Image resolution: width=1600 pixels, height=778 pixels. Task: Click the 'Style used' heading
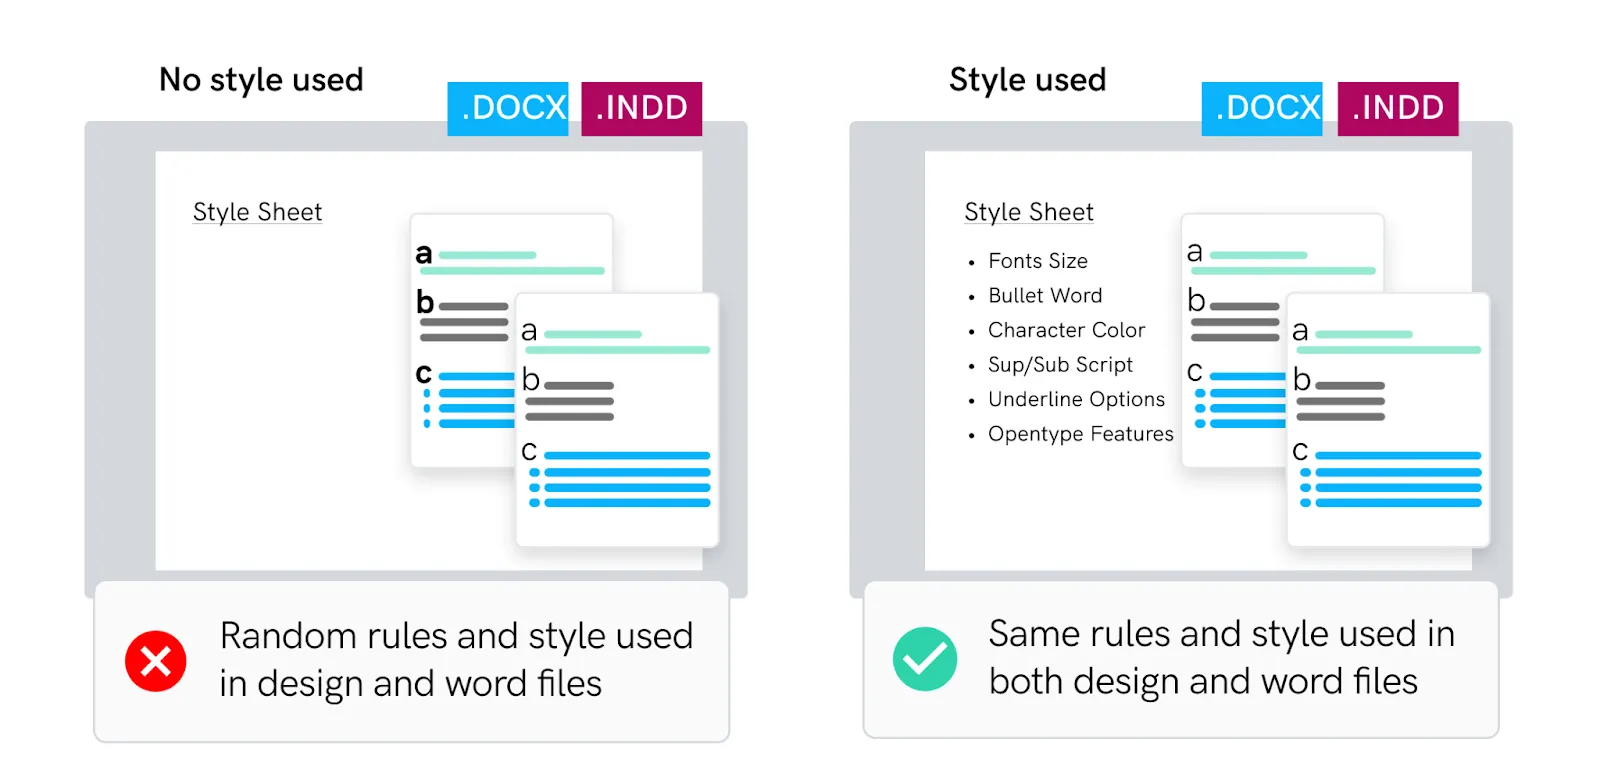pos(1028,80)
